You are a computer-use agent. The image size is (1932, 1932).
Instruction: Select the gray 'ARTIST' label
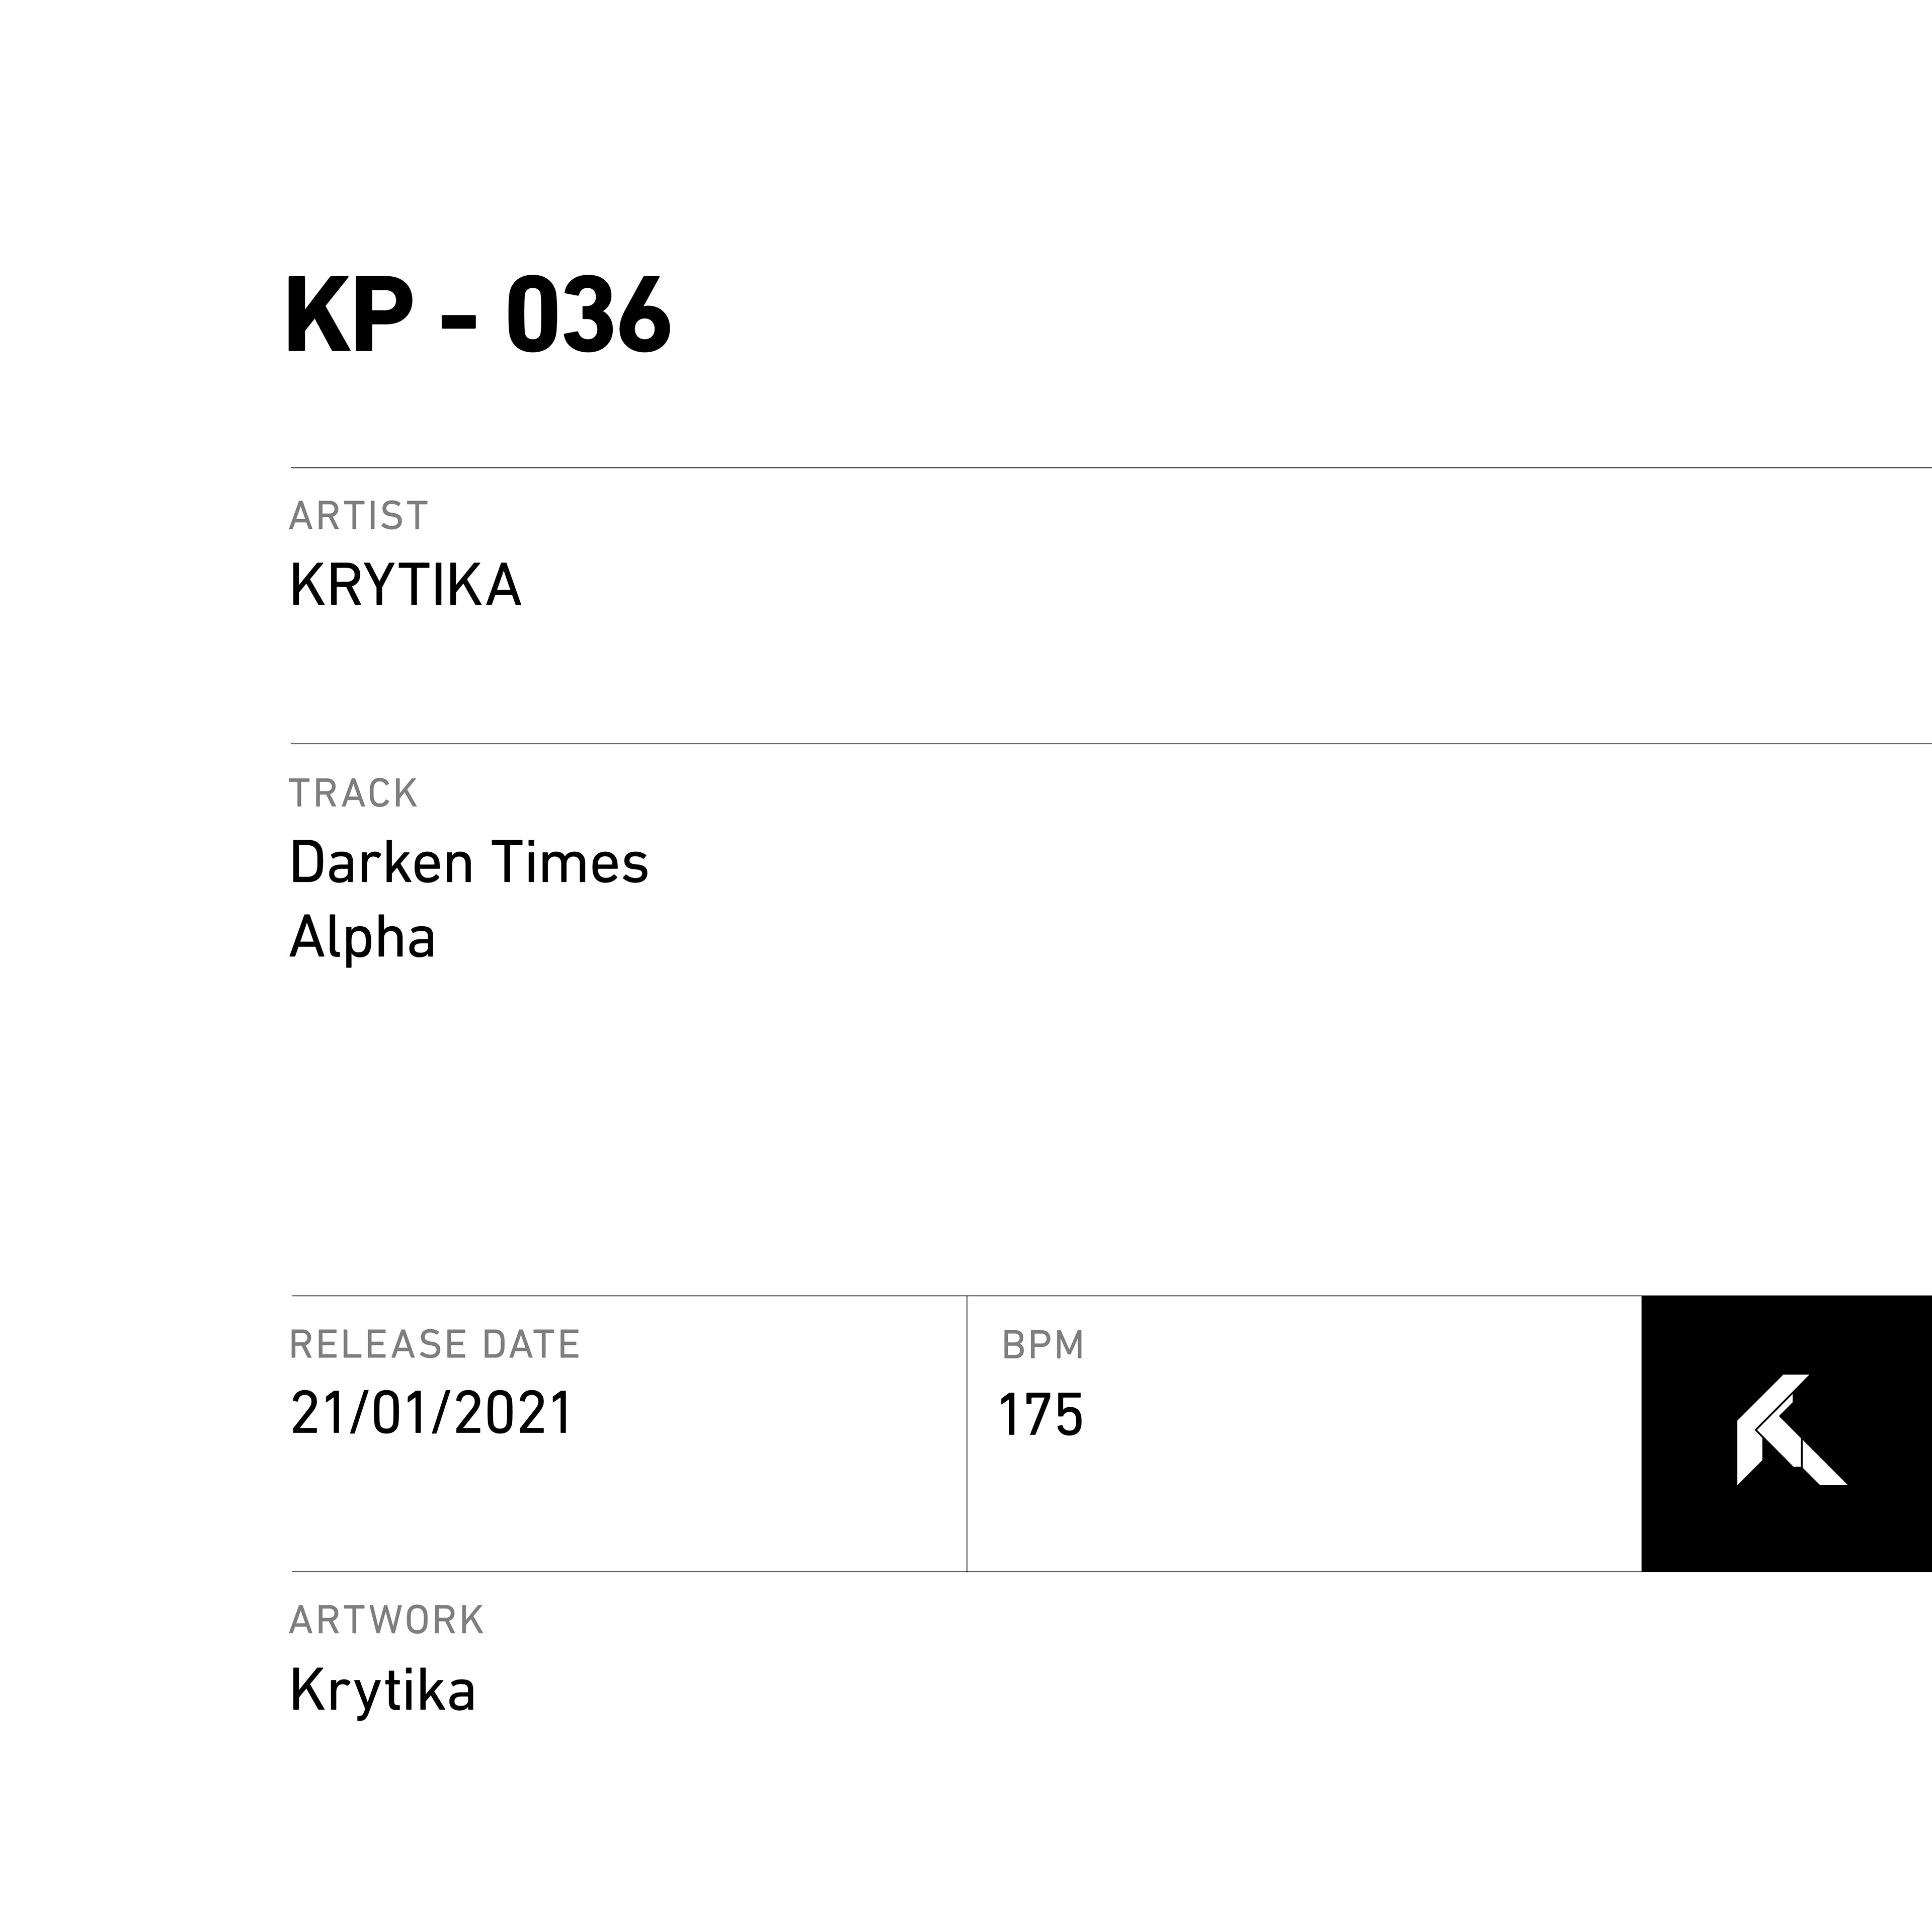pyautogui.click(x=358, y=516)
